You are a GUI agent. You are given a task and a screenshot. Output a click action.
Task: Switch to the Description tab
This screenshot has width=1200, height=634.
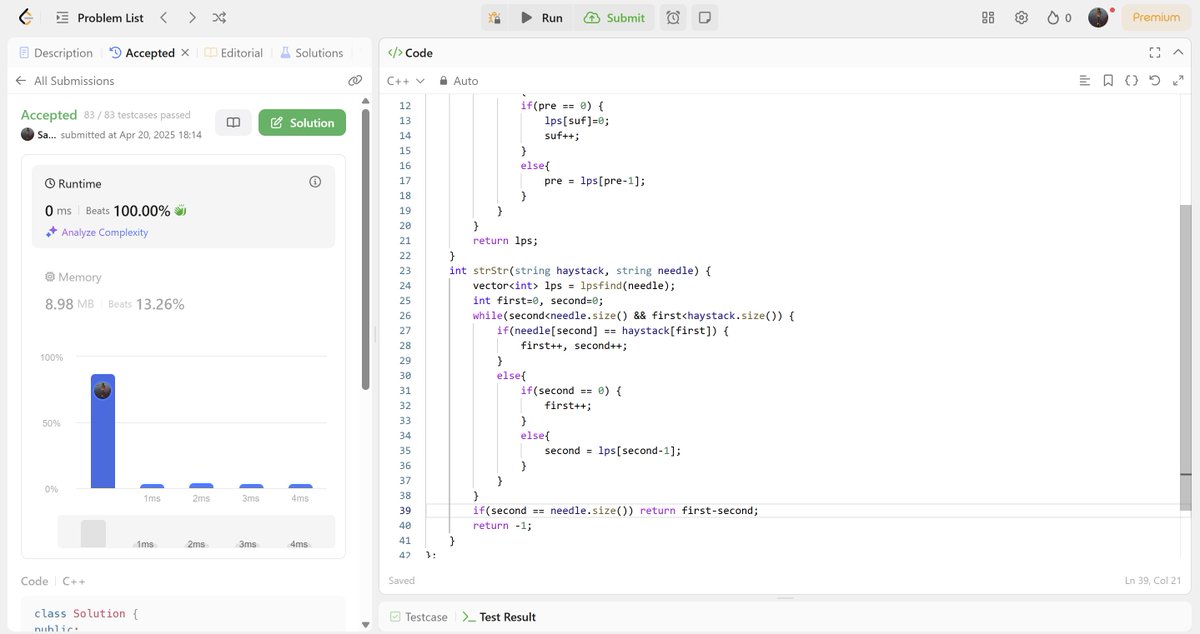[x=56, y=53]
